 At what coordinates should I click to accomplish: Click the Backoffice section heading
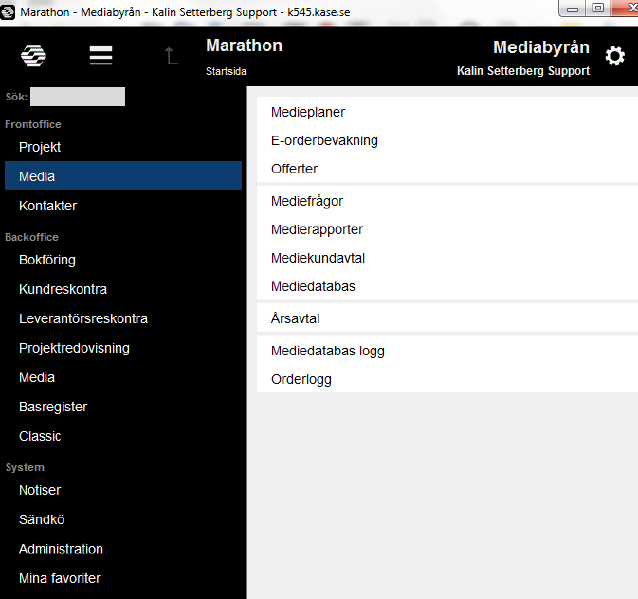coord(32,237)
